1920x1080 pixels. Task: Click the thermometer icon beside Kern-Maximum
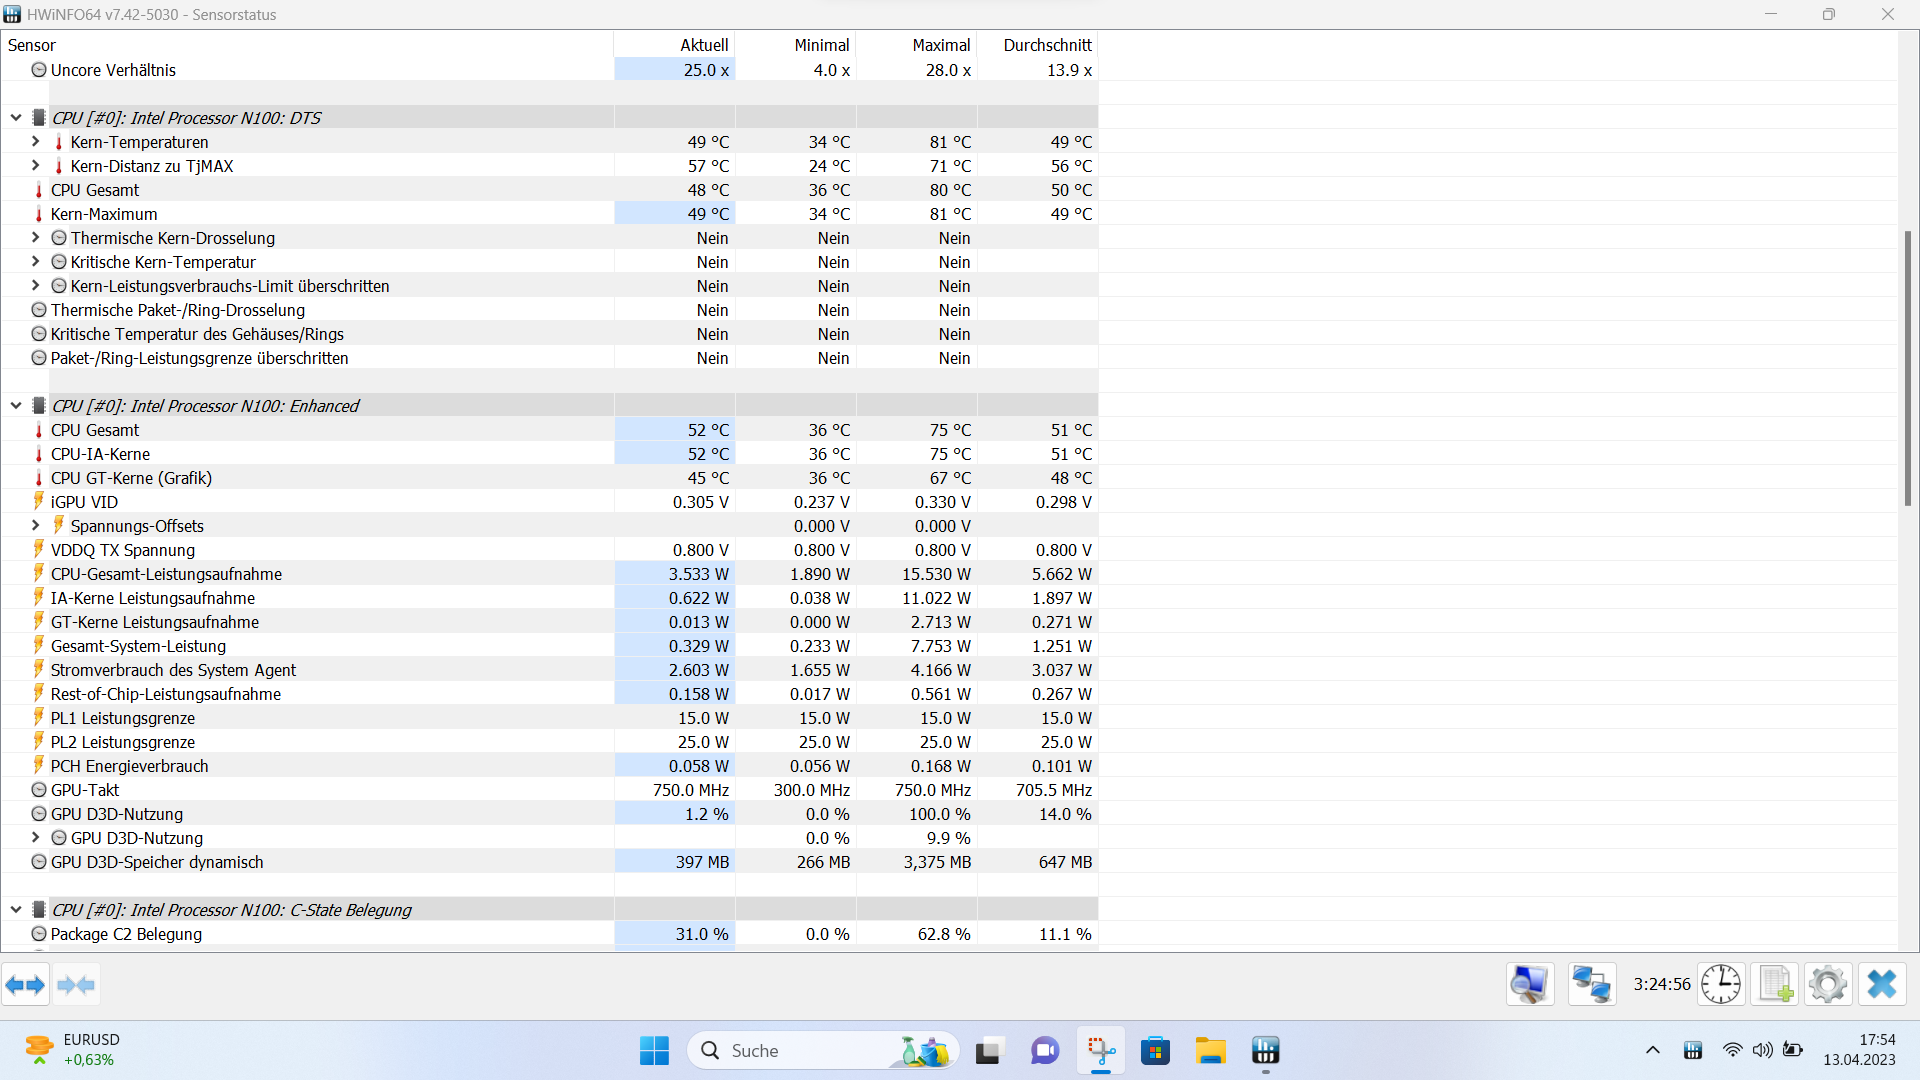pos(39,214)
